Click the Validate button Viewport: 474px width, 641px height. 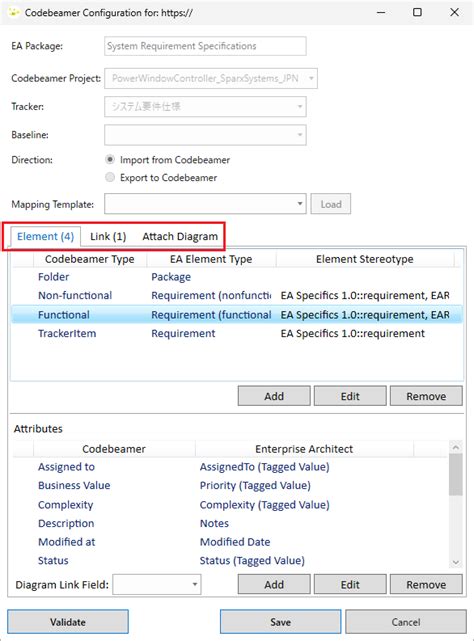tap(68, 622)
